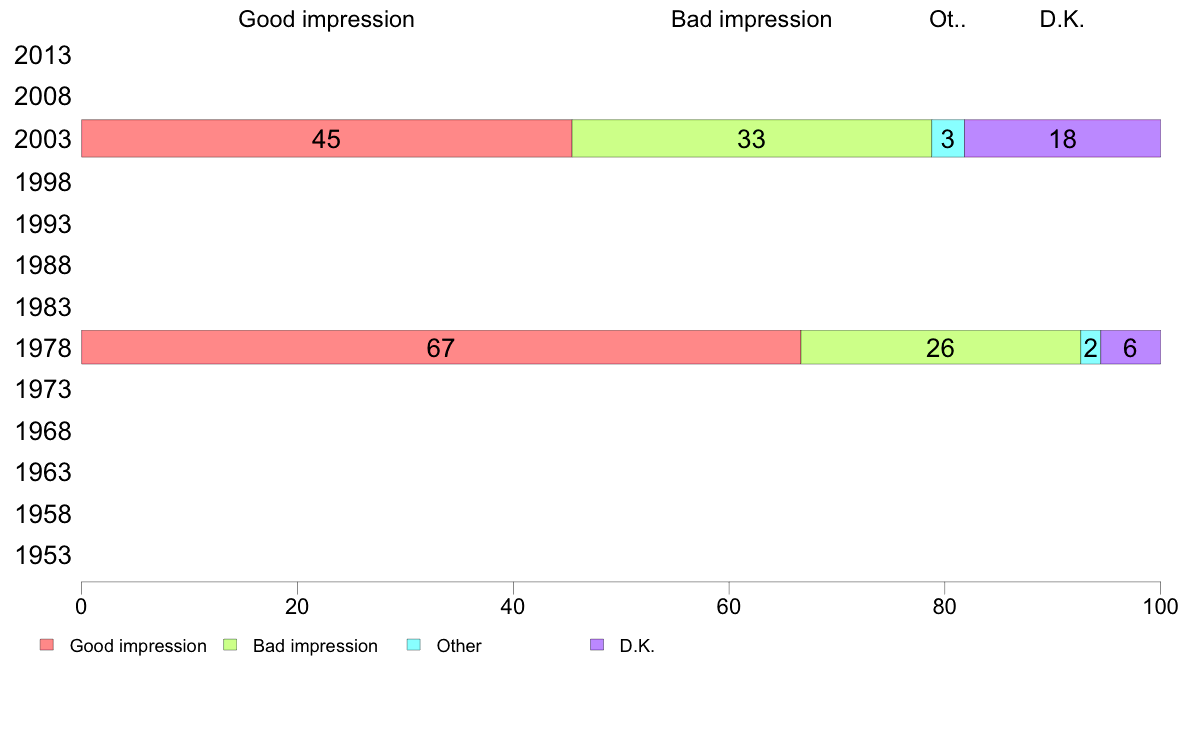Click the green Bad impression legend swatch
Screen dimensions: 1188x736
(x=230, y=645)
